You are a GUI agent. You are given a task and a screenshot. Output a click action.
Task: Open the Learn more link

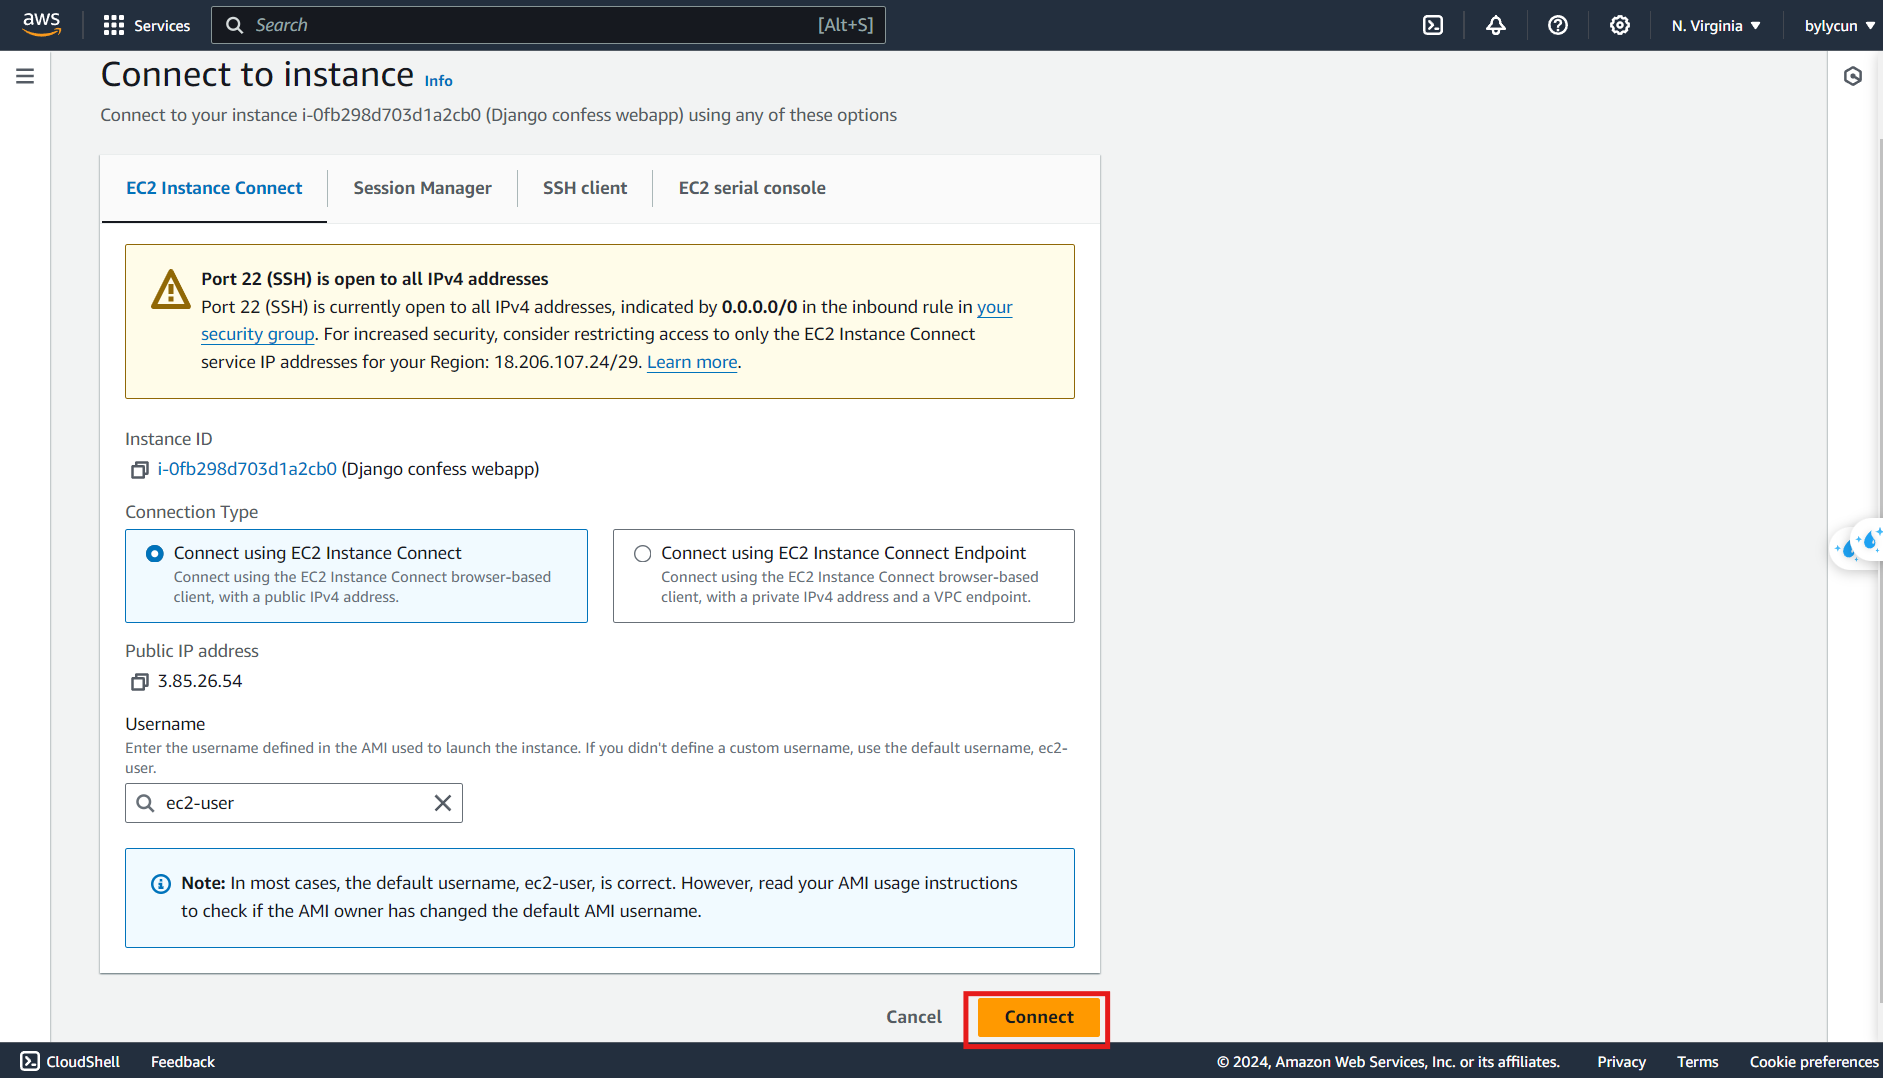click(x=692, y=362)
